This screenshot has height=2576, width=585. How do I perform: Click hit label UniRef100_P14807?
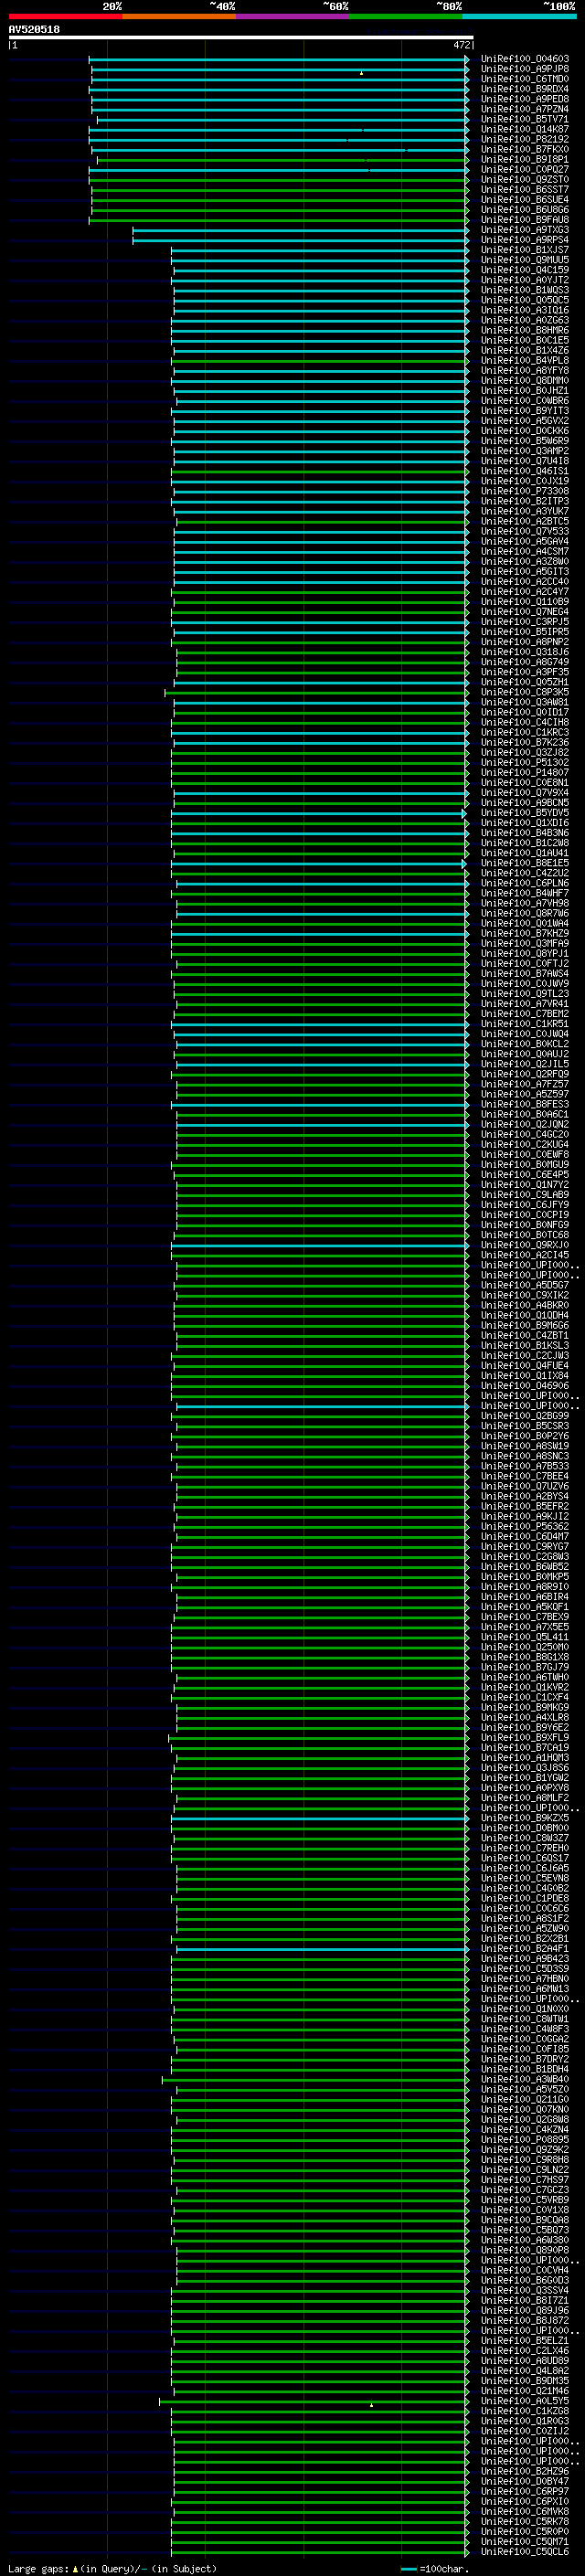point(525,773)
